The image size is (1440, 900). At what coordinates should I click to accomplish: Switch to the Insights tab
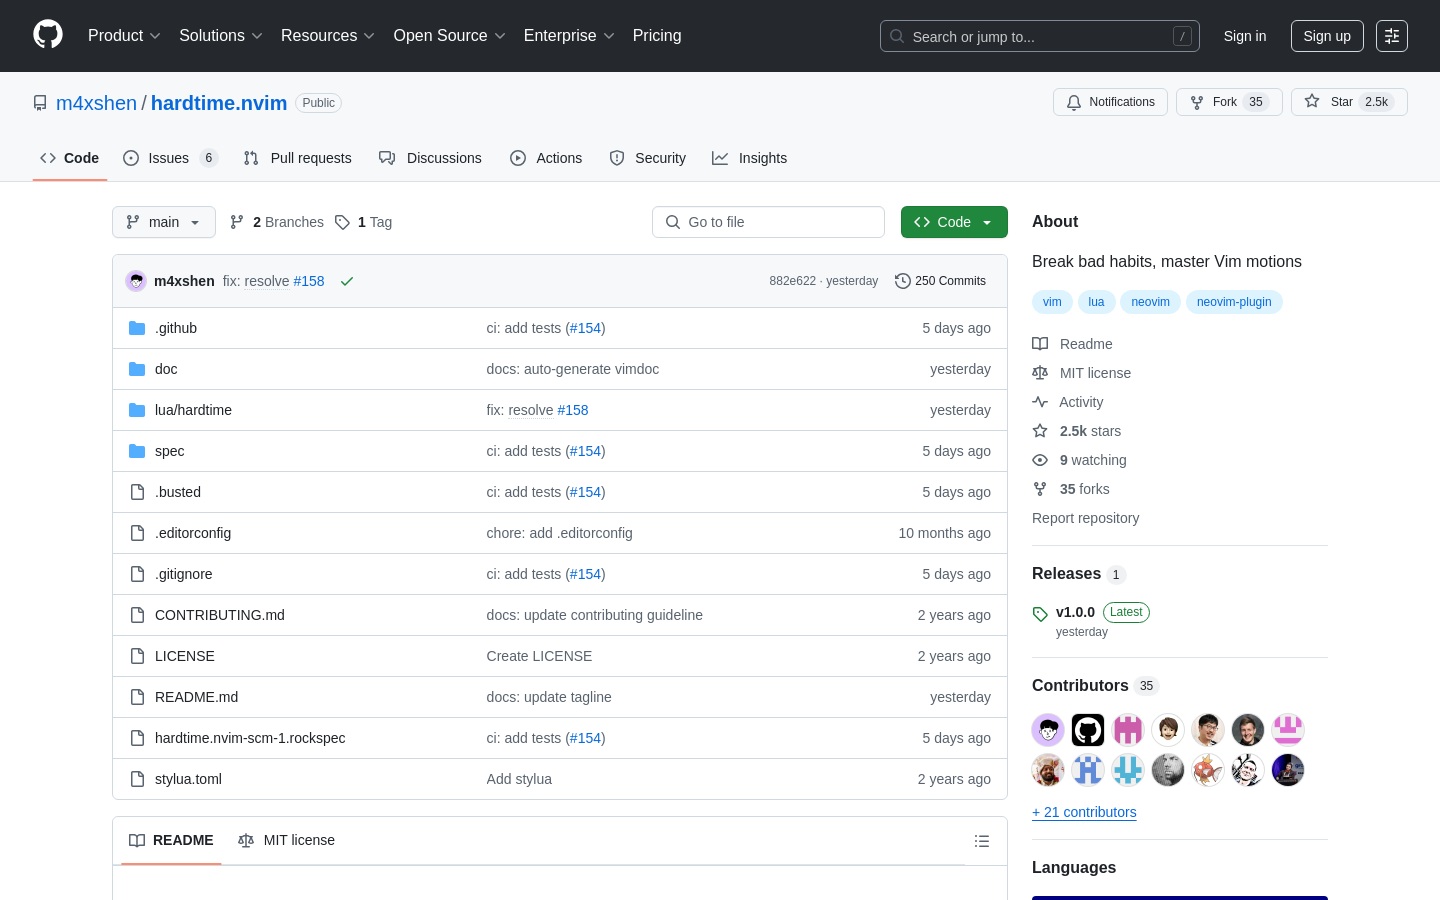(x=750, y=158)
